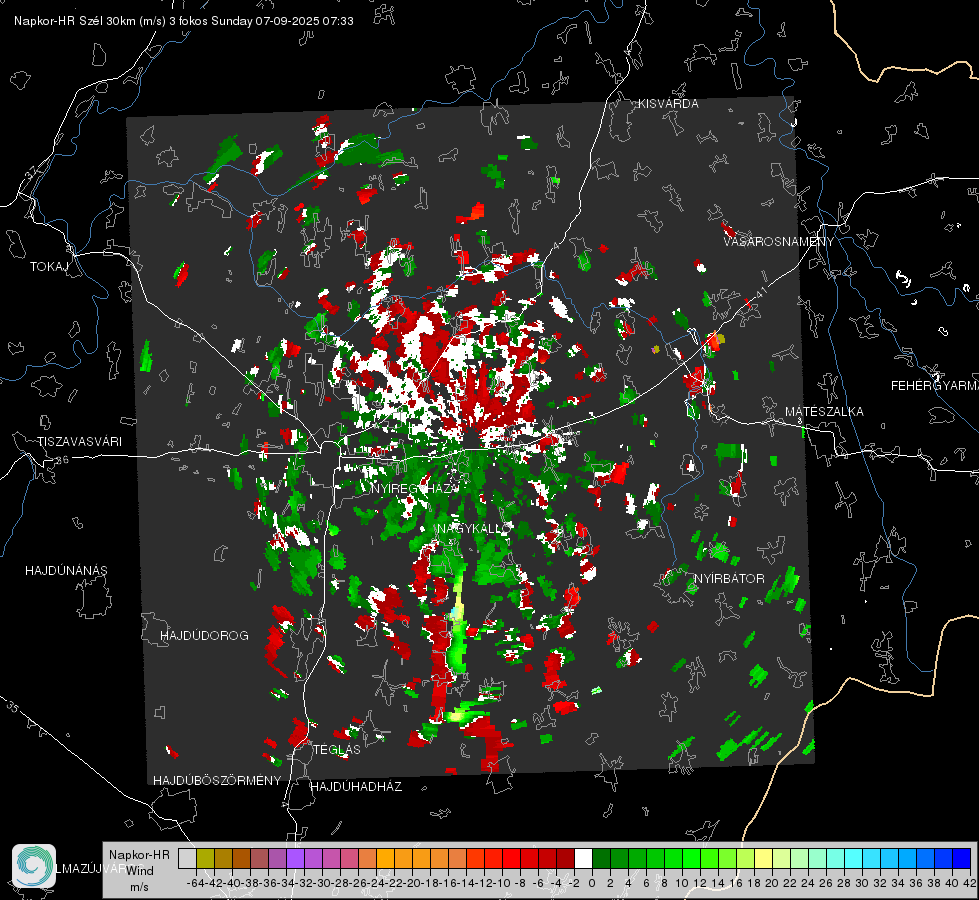This screenshot has width=979, height=900.
Task: Click the NYÍREGYHÁZA city label
Action: tap(415, 488)
